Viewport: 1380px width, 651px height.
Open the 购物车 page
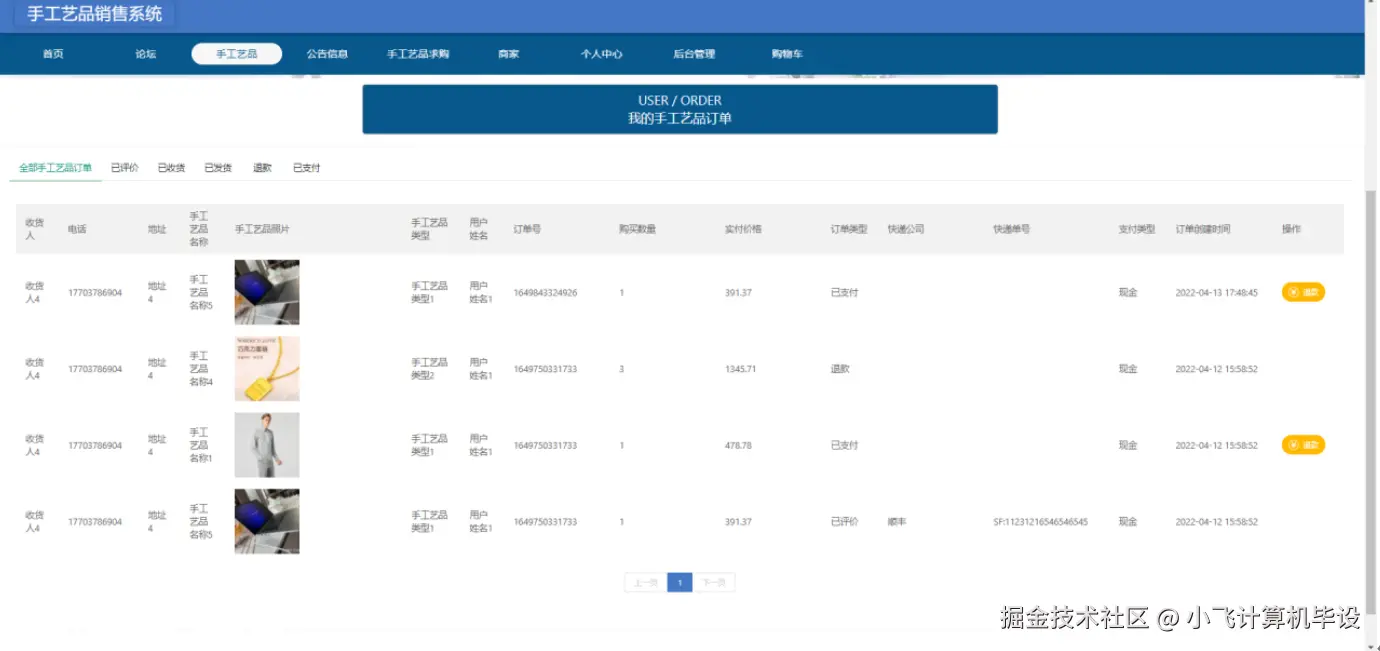[x=787, y=54]
